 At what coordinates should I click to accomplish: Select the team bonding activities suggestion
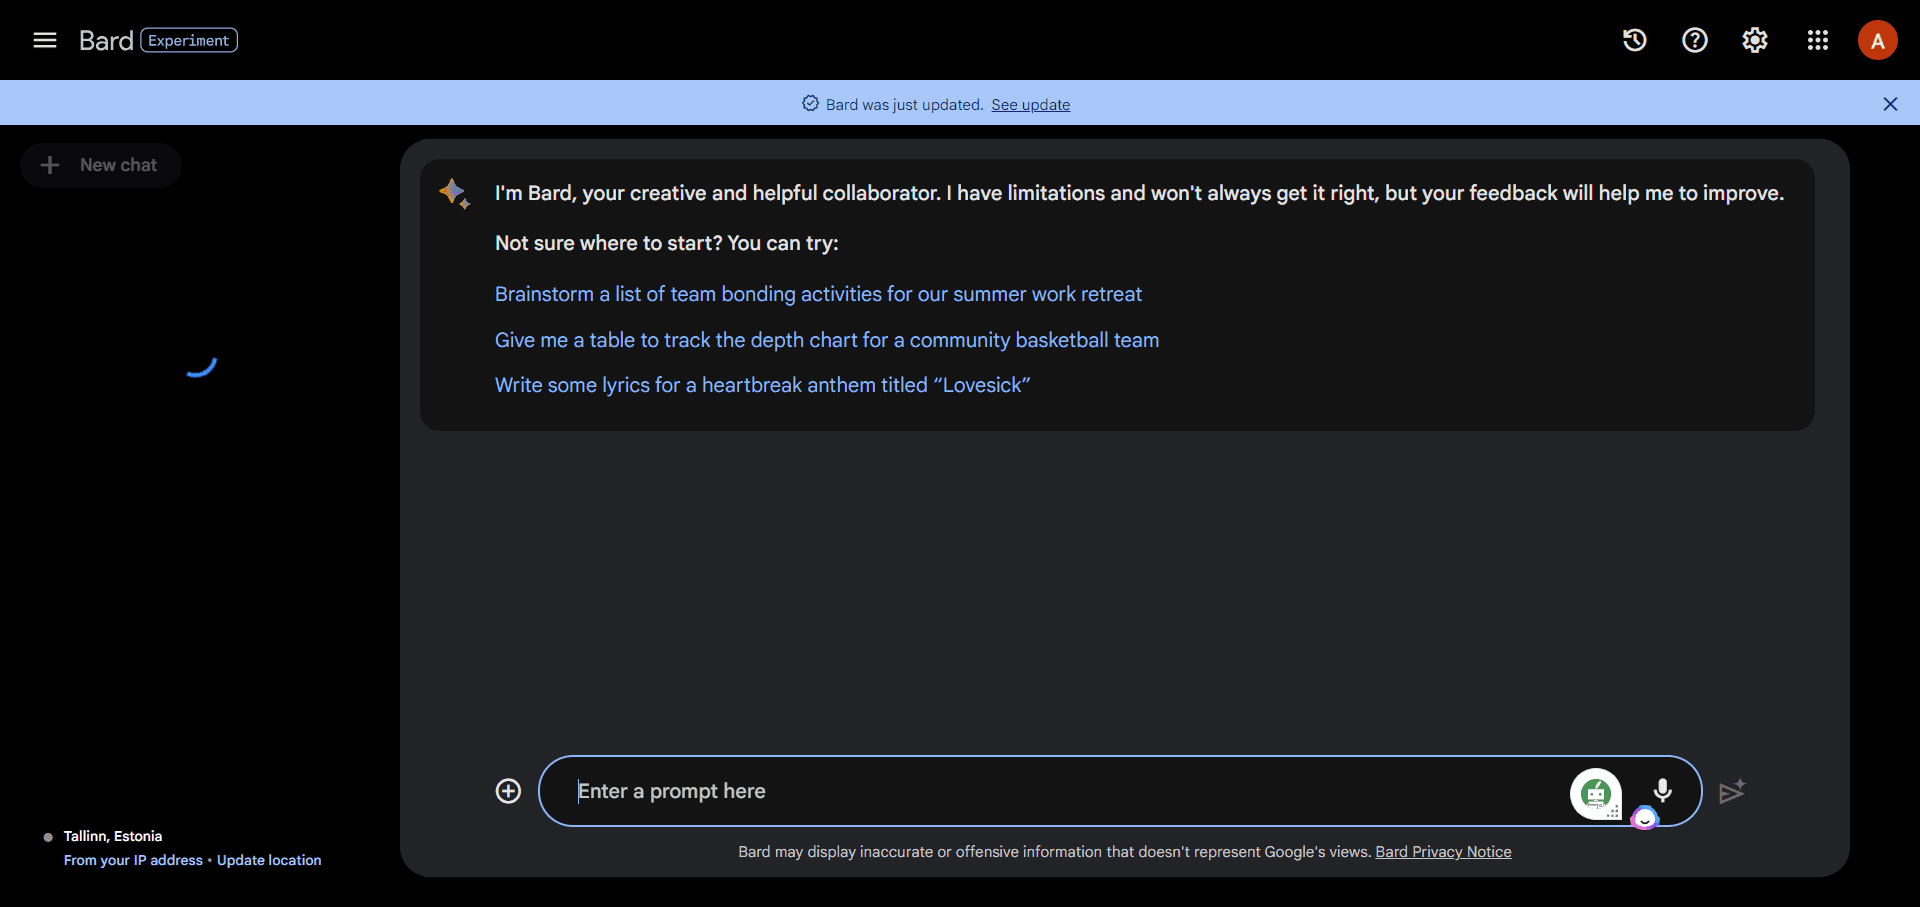click(x=818, y=294)
